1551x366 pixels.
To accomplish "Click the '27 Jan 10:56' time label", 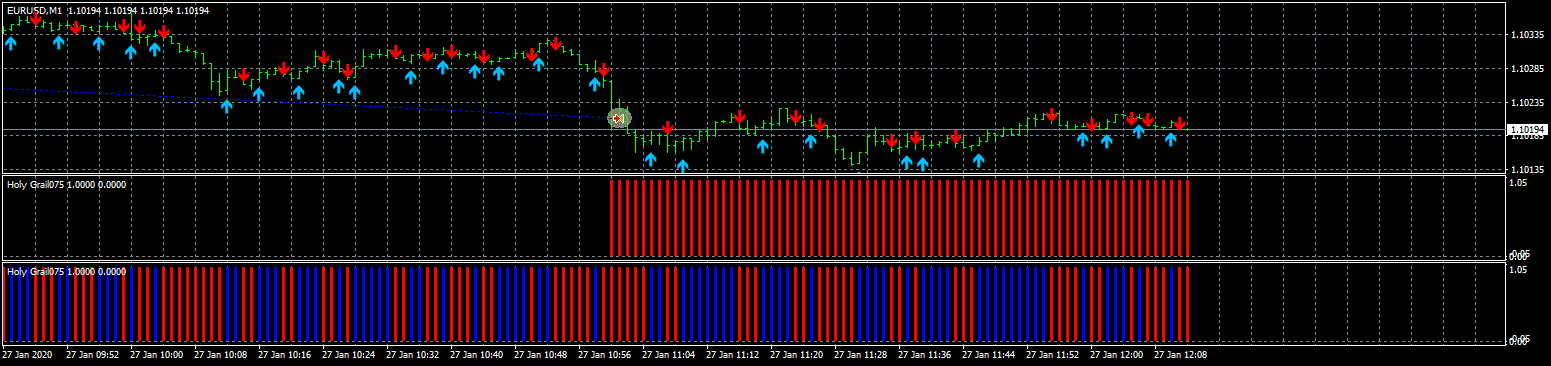I will pos(604,354).
